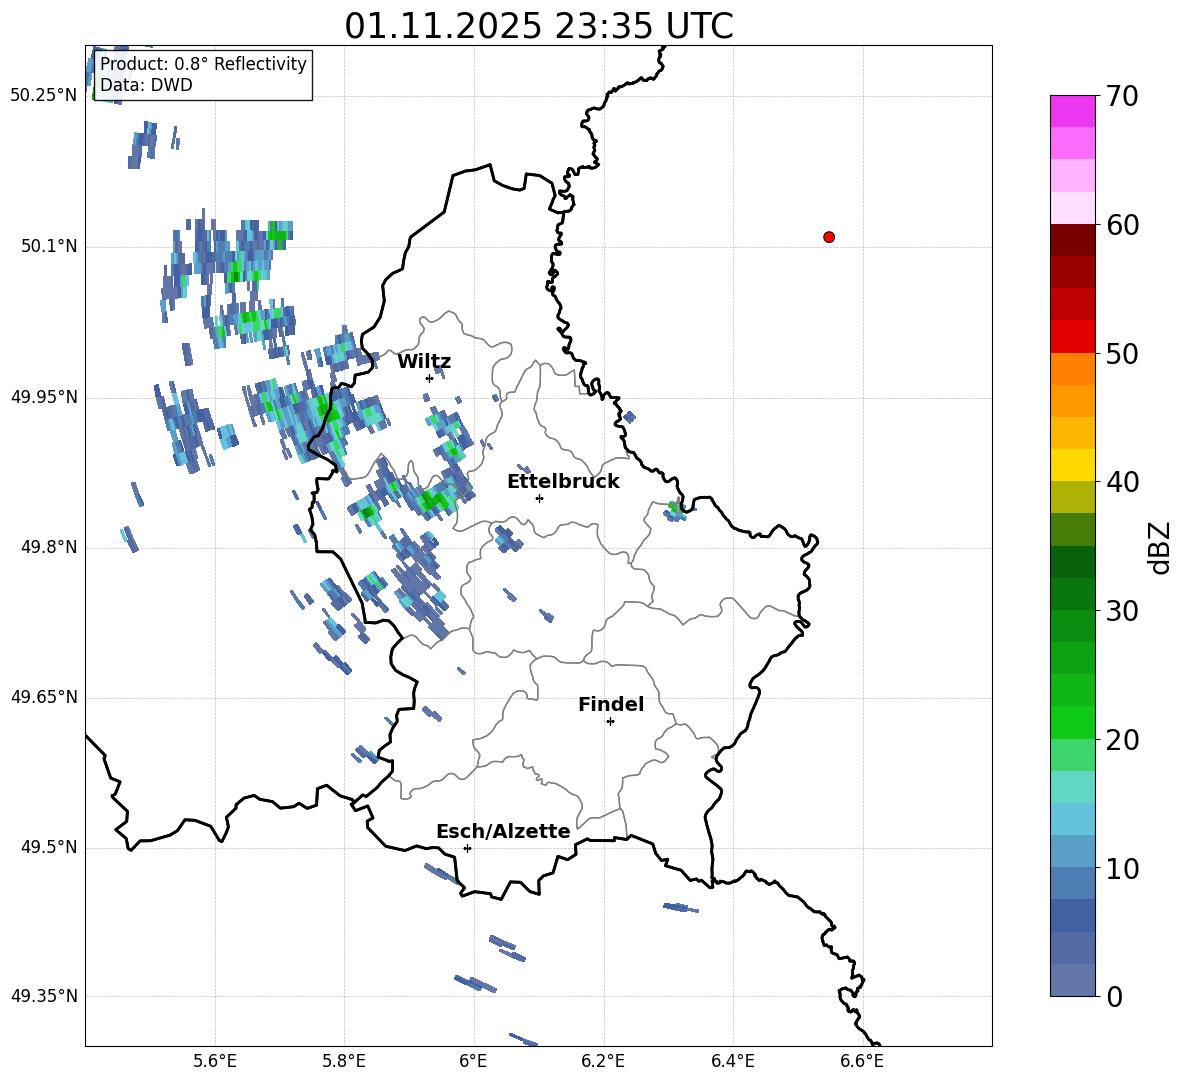Click the 6.2°E longitude label
This screenshot has width=1184, height=1081.
[603, 1061]
